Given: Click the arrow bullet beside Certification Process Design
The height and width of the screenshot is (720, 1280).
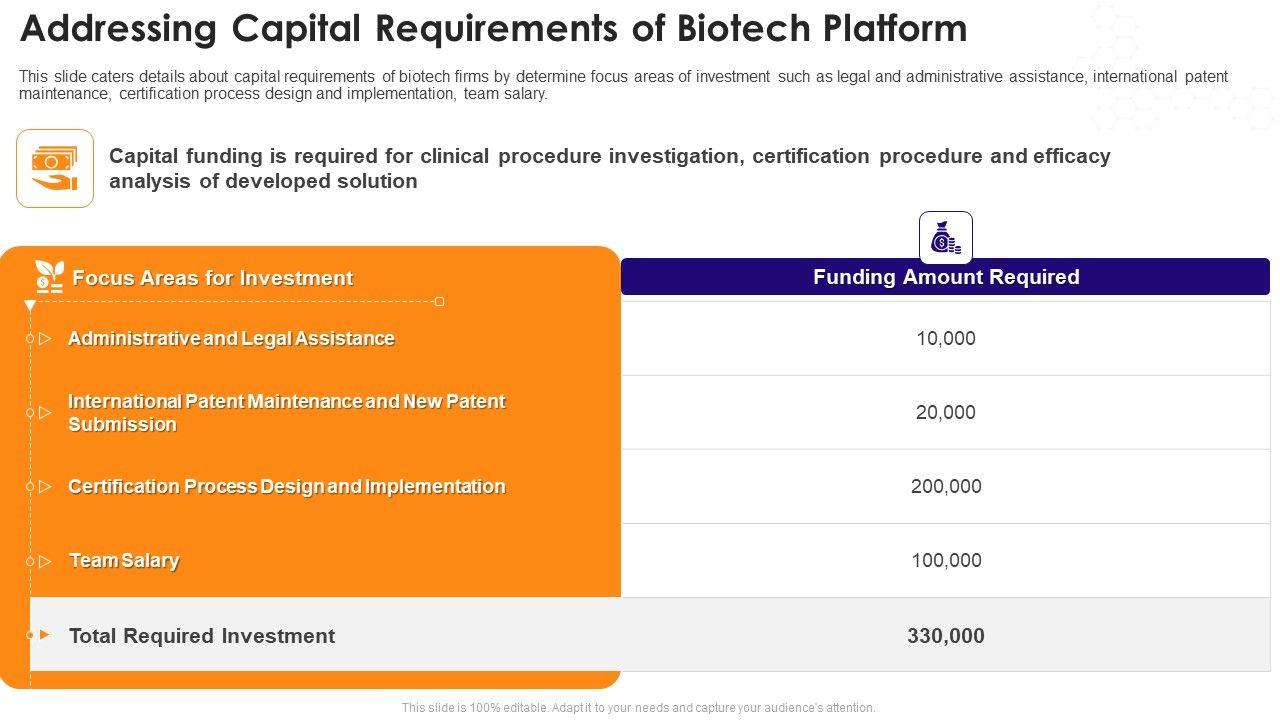Looking at the screenshot, I should click(45, 487).
